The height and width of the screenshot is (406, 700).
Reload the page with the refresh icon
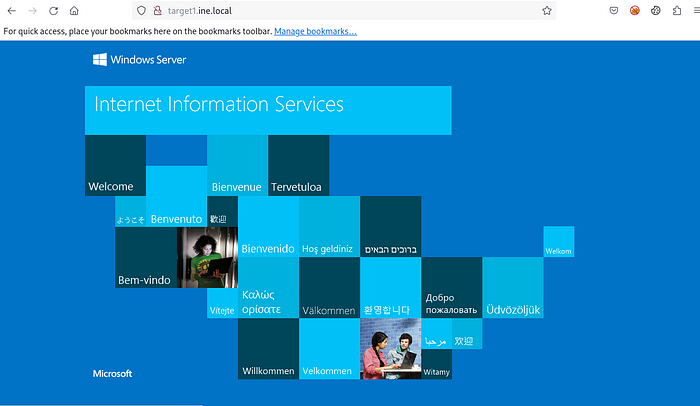[54, 11]
